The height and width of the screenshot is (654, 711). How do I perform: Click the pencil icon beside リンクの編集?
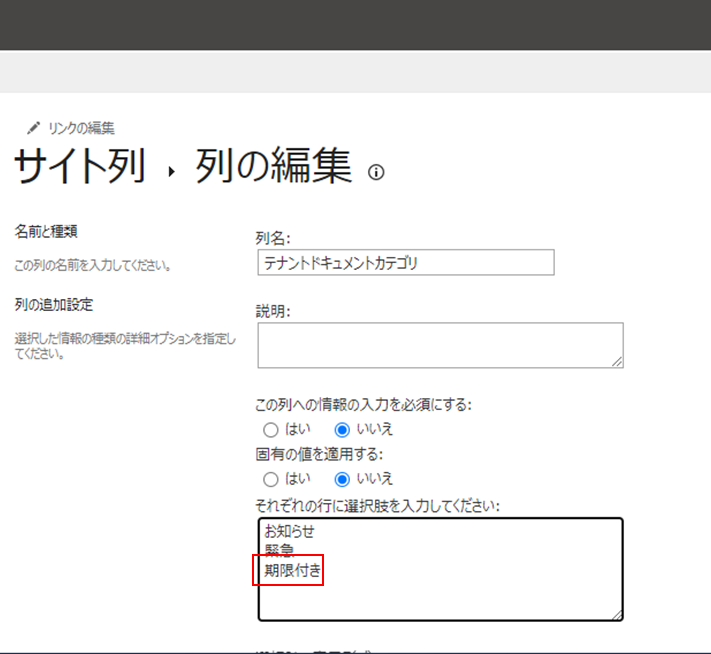33,128
